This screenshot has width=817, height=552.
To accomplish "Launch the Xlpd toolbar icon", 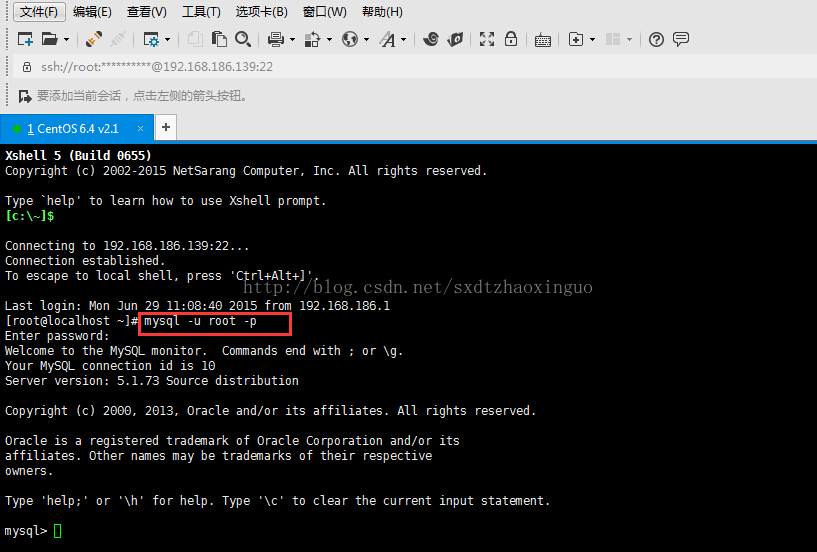I will pos(455,39).
